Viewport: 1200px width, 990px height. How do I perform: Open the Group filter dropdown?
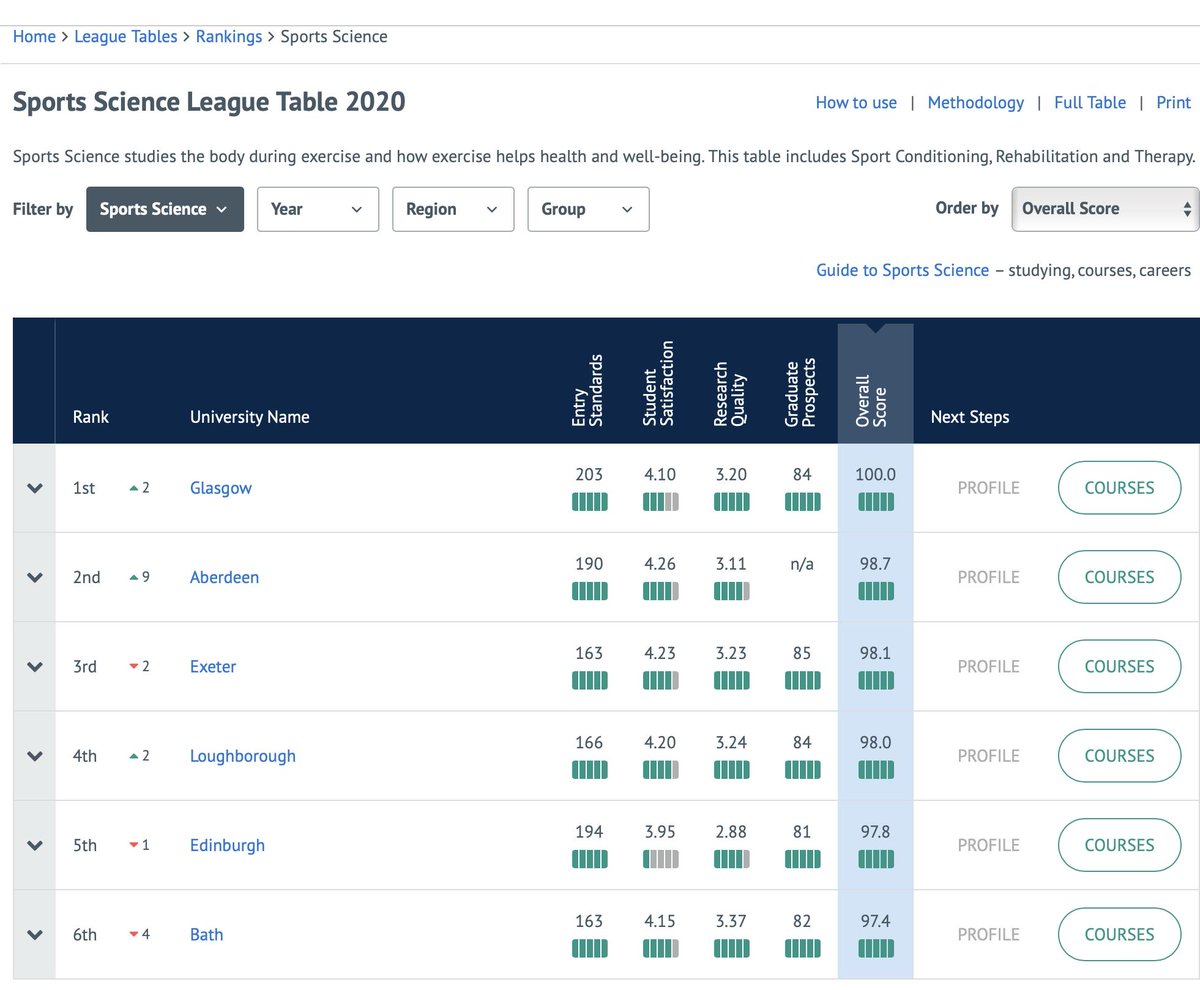pyautogui.click(x=588, y=209)
